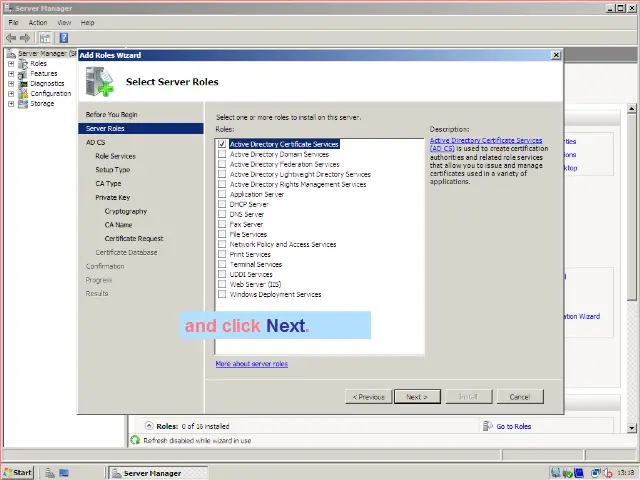
Task: Tick the Web Server (IIS) checkbox
Action: 222,284
